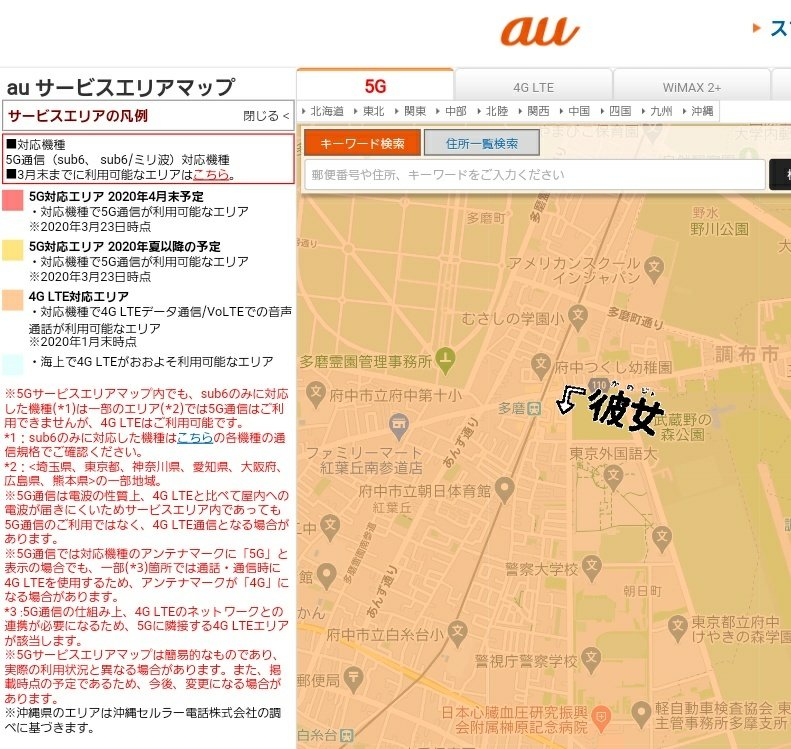
Task: Focus the postal code/keyword search field
Action: point(535,175)
